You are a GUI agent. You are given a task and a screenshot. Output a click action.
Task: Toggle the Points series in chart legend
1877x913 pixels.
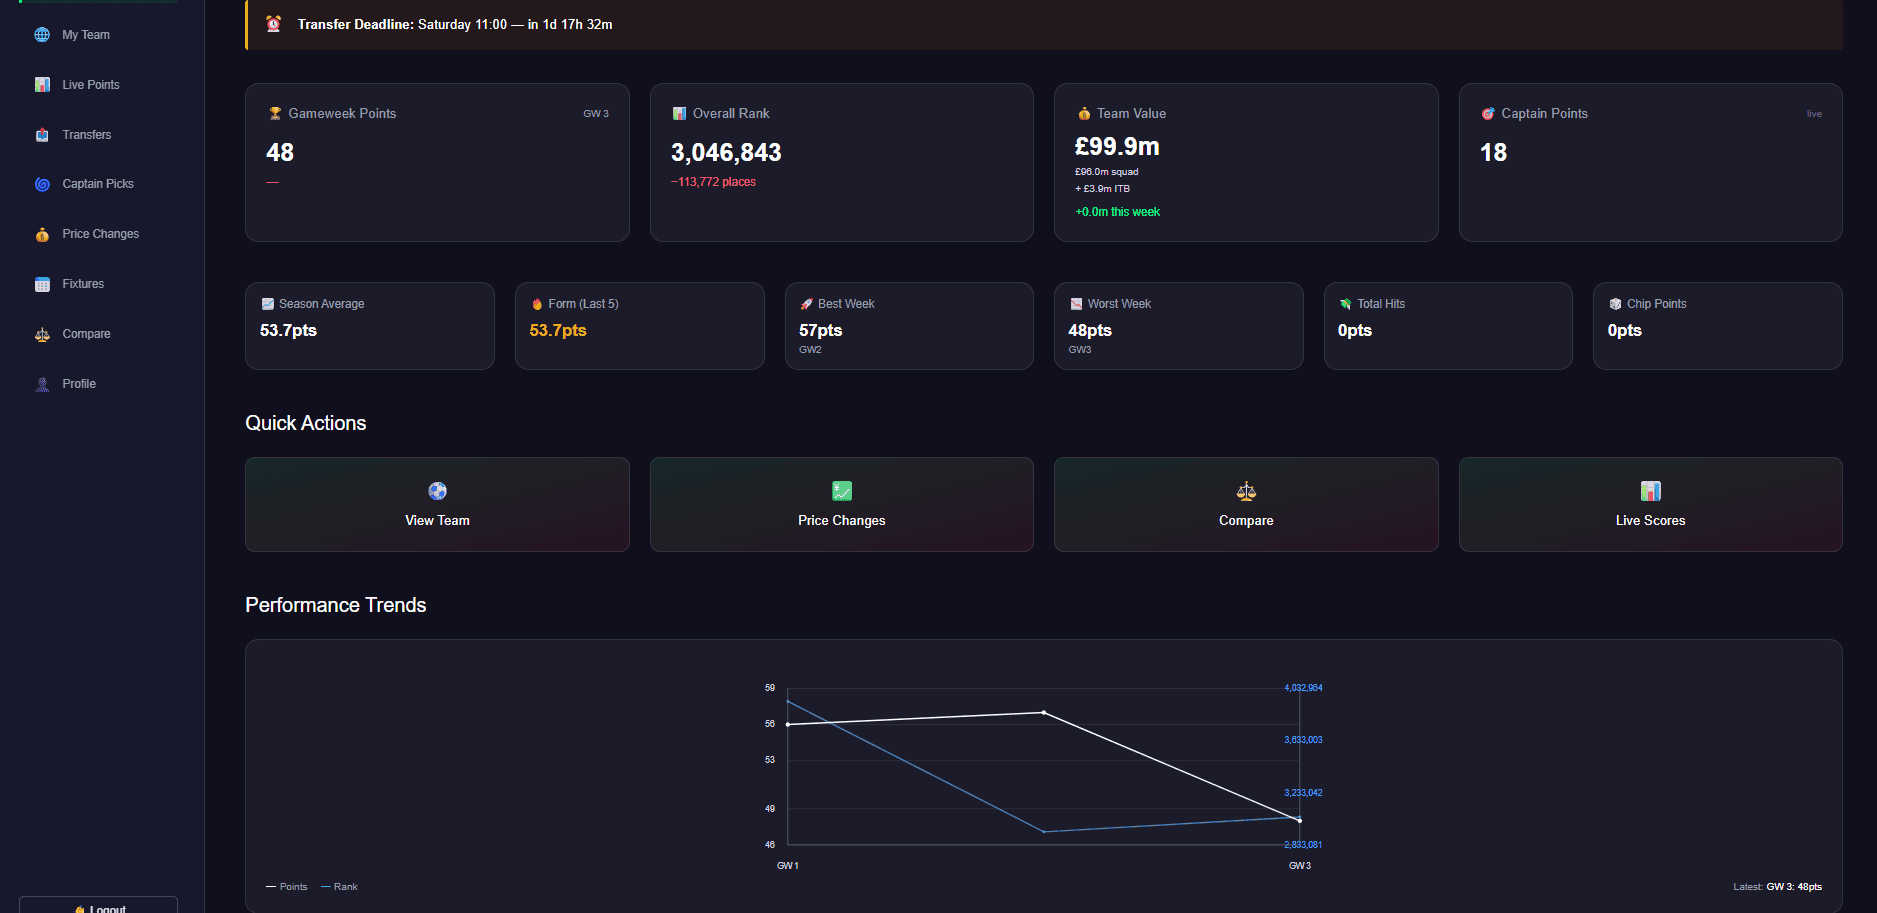coord(288,887)
